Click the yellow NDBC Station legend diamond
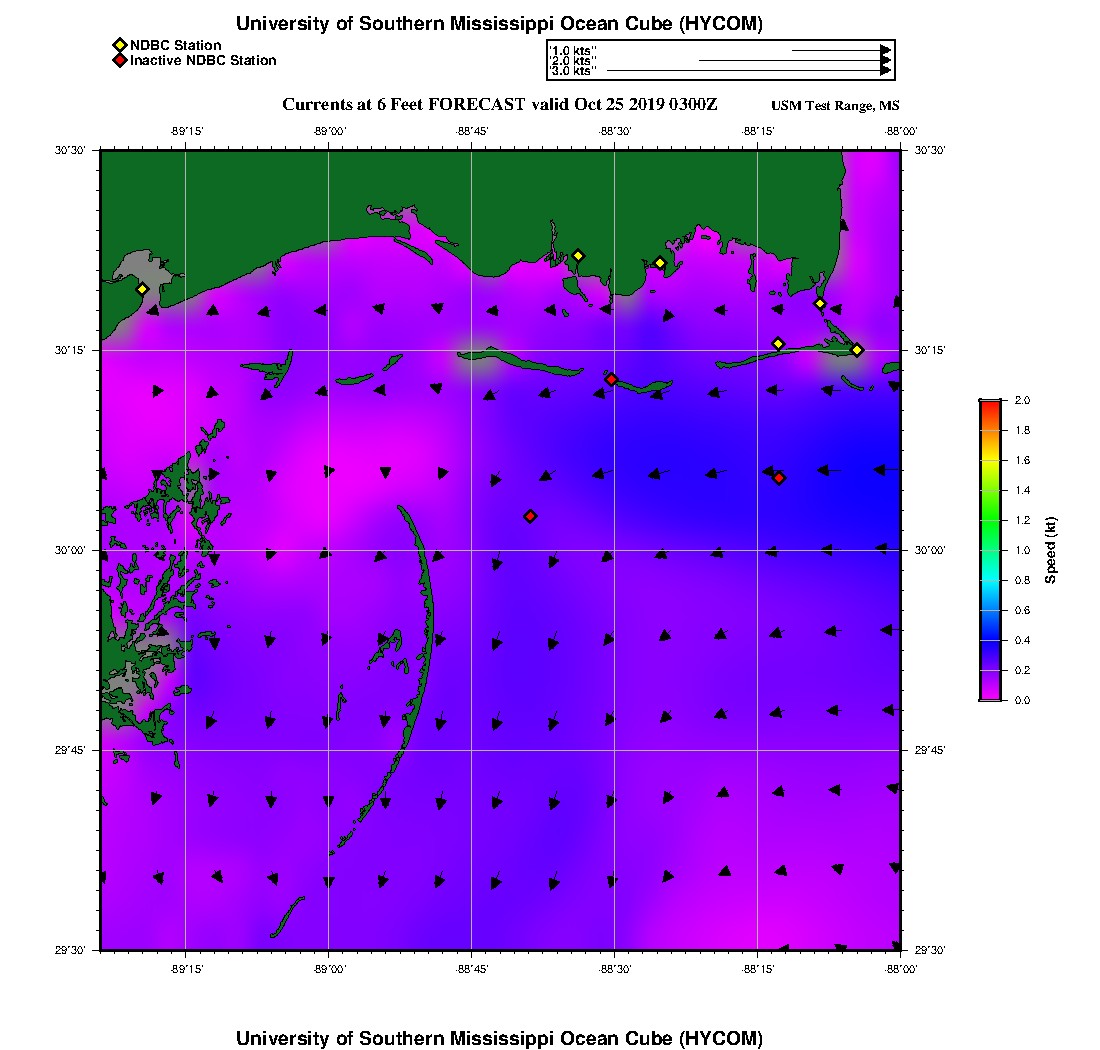The height and width of the screenshot is (1050, 1100). click(120, 46)
